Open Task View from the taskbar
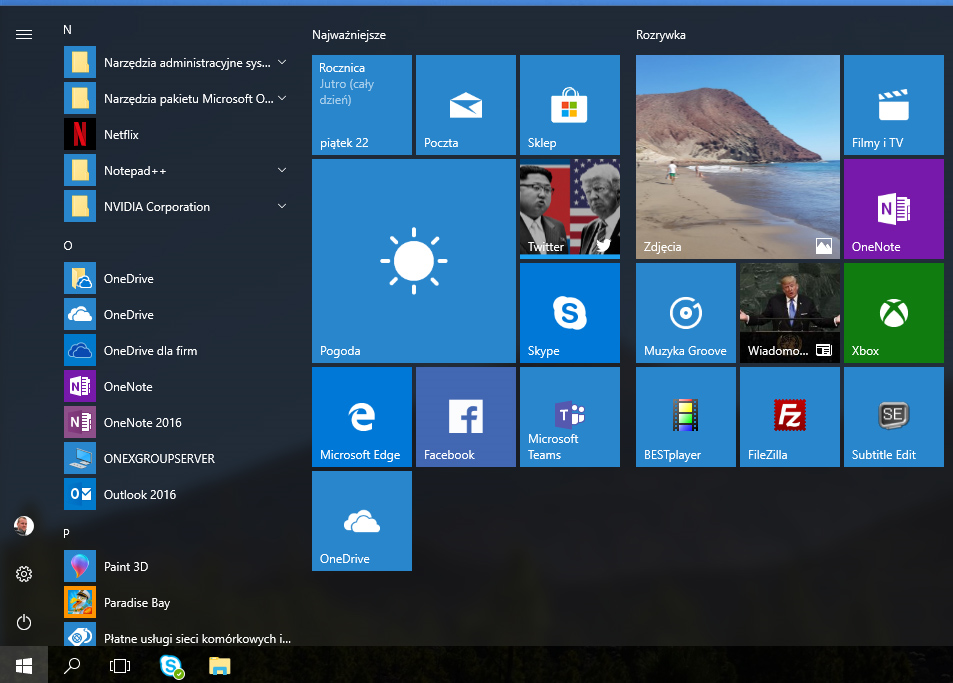 pyautogui.click(x=120, y=665)
